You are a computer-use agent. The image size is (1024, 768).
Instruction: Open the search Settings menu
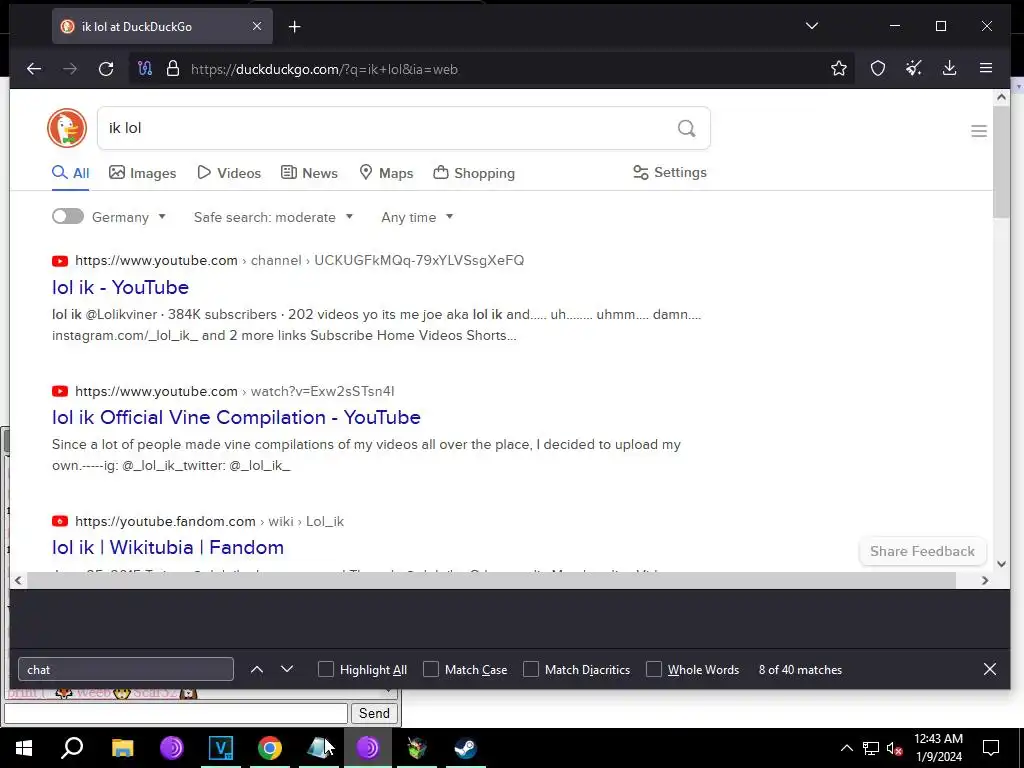669,172
